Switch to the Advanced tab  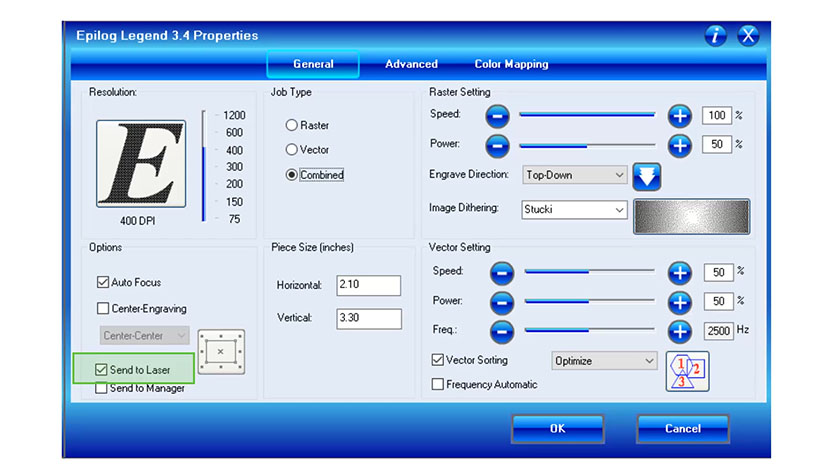point(411,64)
